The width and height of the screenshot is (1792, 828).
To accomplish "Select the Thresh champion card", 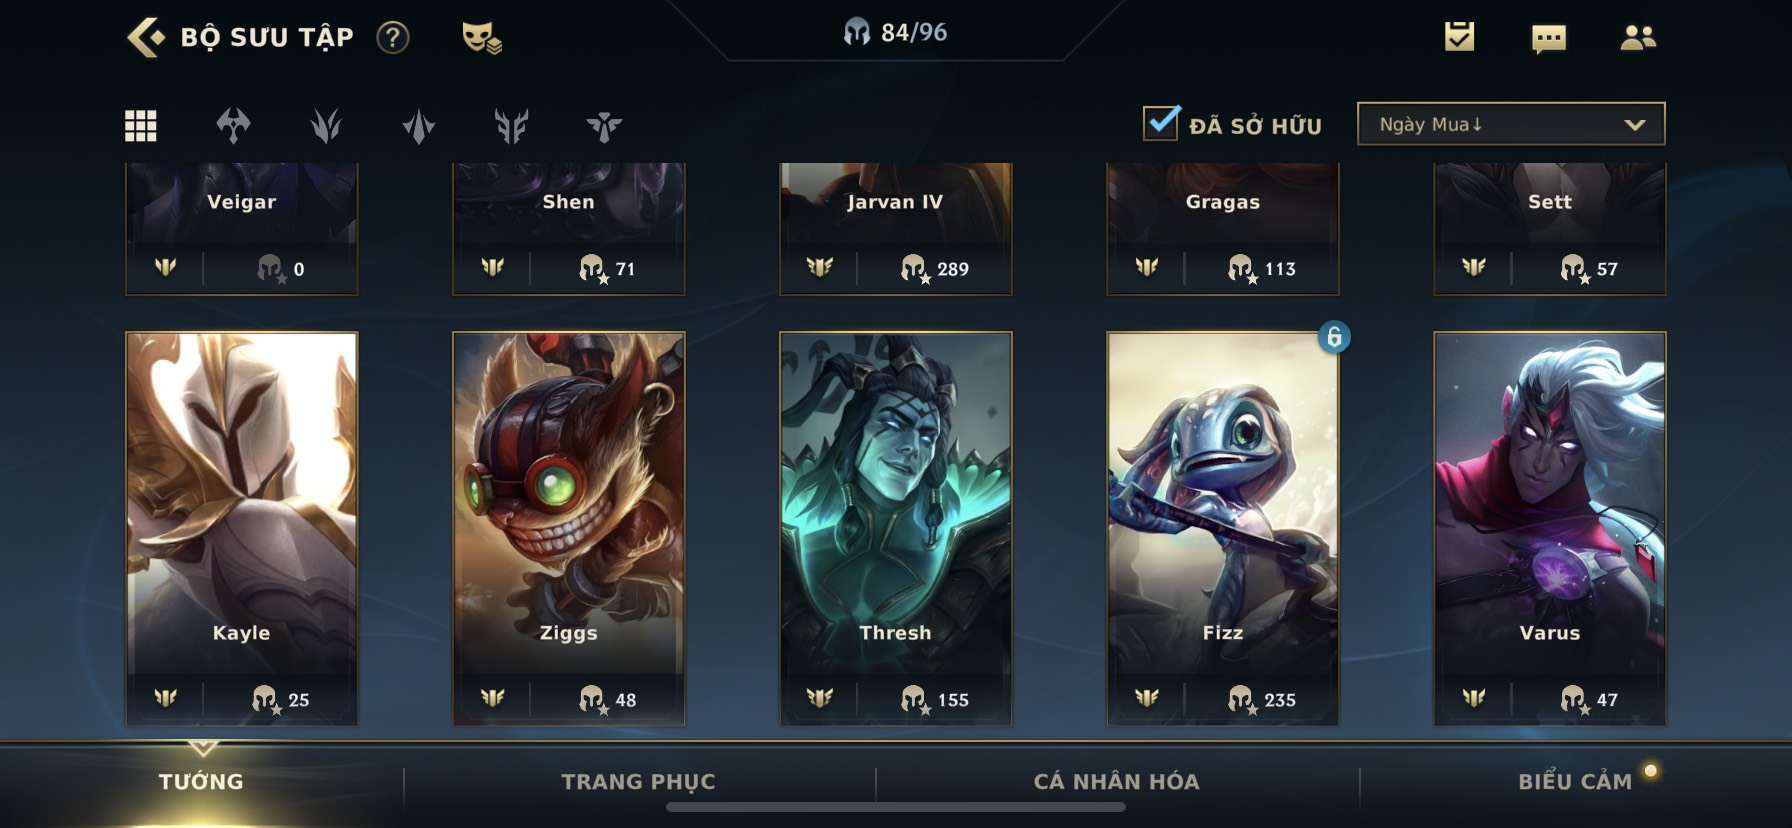I will coord(895,528).
